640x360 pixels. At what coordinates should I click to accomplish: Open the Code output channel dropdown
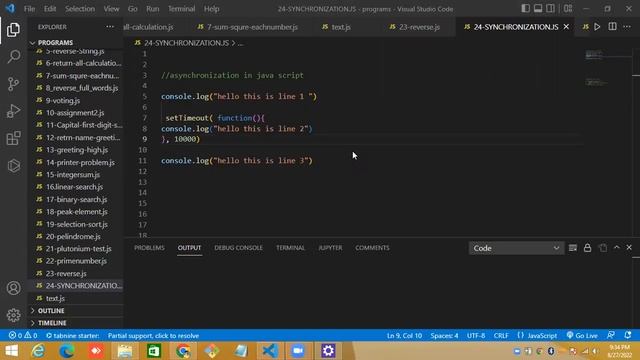pyautogui.click(x=516, y=248)
